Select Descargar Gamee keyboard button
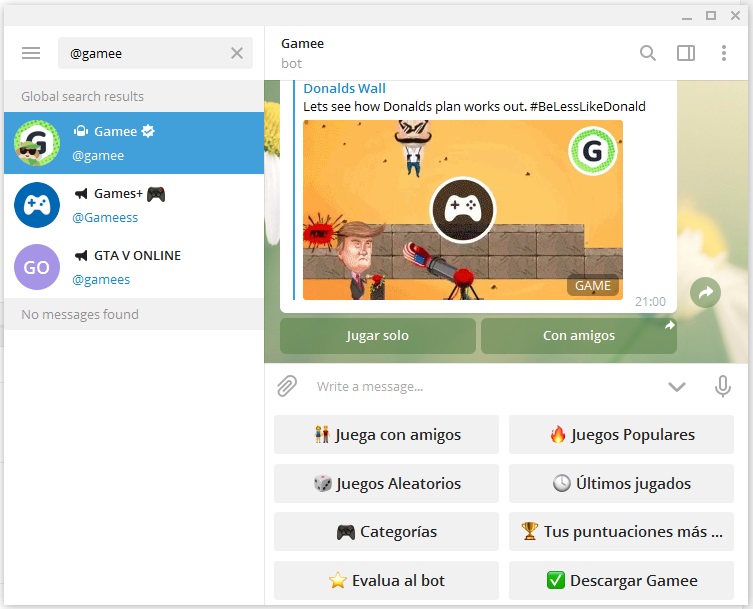 [x=621, y=581]
